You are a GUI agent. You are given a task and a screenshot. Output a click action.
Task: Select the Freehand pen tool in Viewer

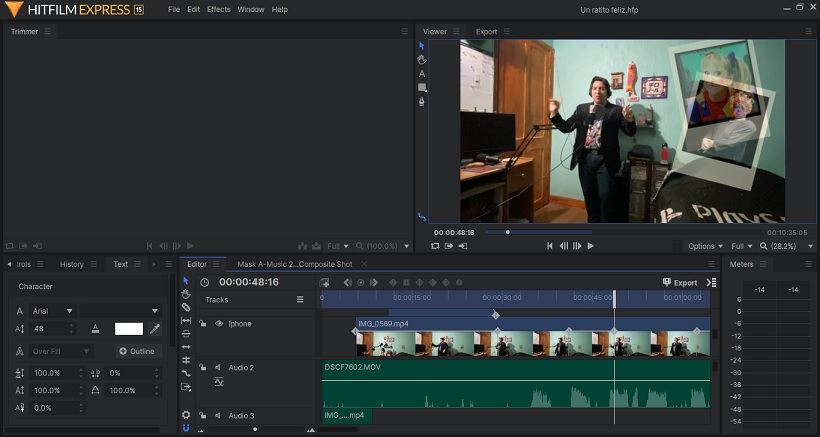[422, 102]
